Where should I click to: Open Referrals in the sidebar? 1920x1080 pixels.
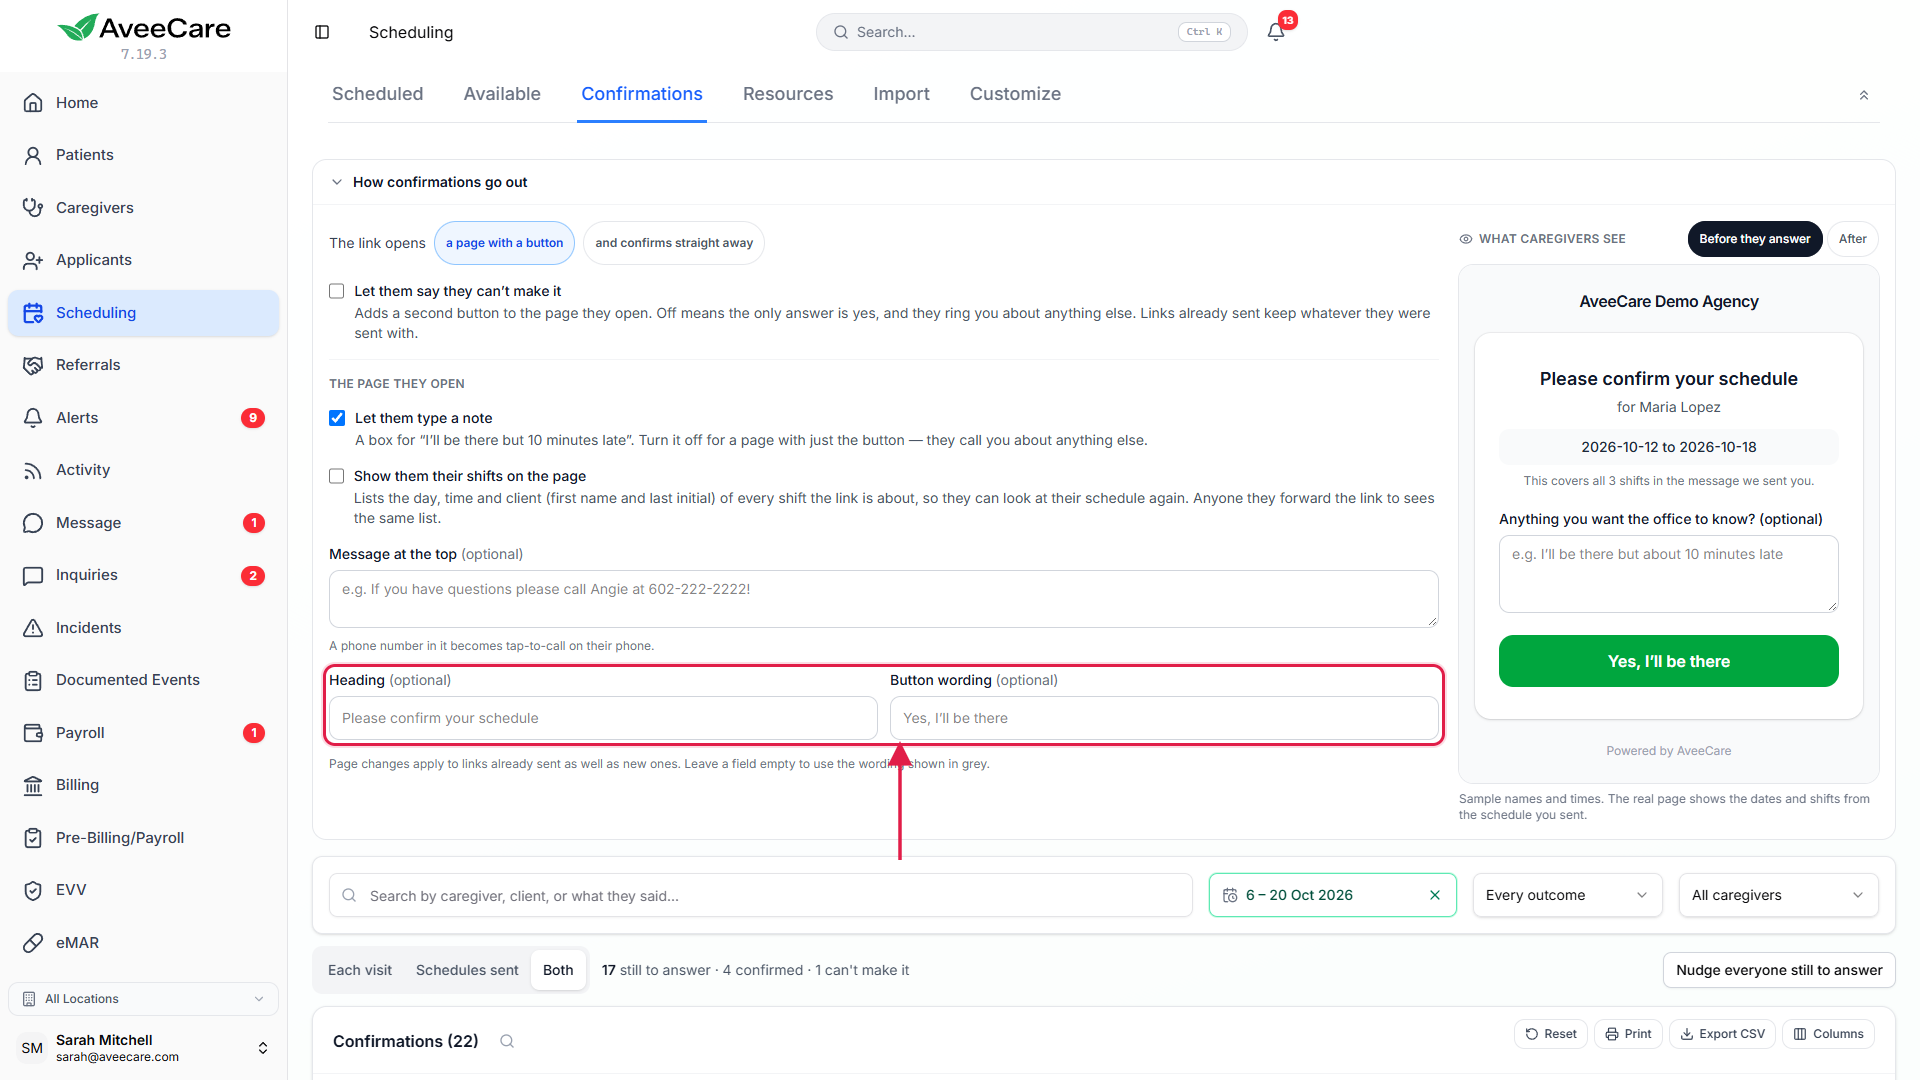(143, 365)
